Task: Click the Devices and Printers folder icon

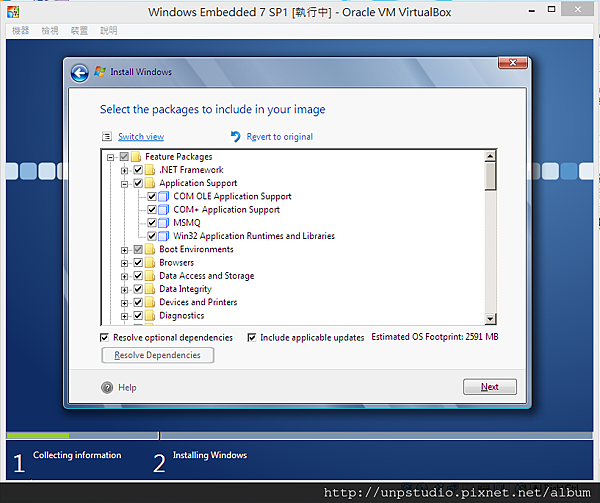Action: pyautogui.click(x=150, y=303)
